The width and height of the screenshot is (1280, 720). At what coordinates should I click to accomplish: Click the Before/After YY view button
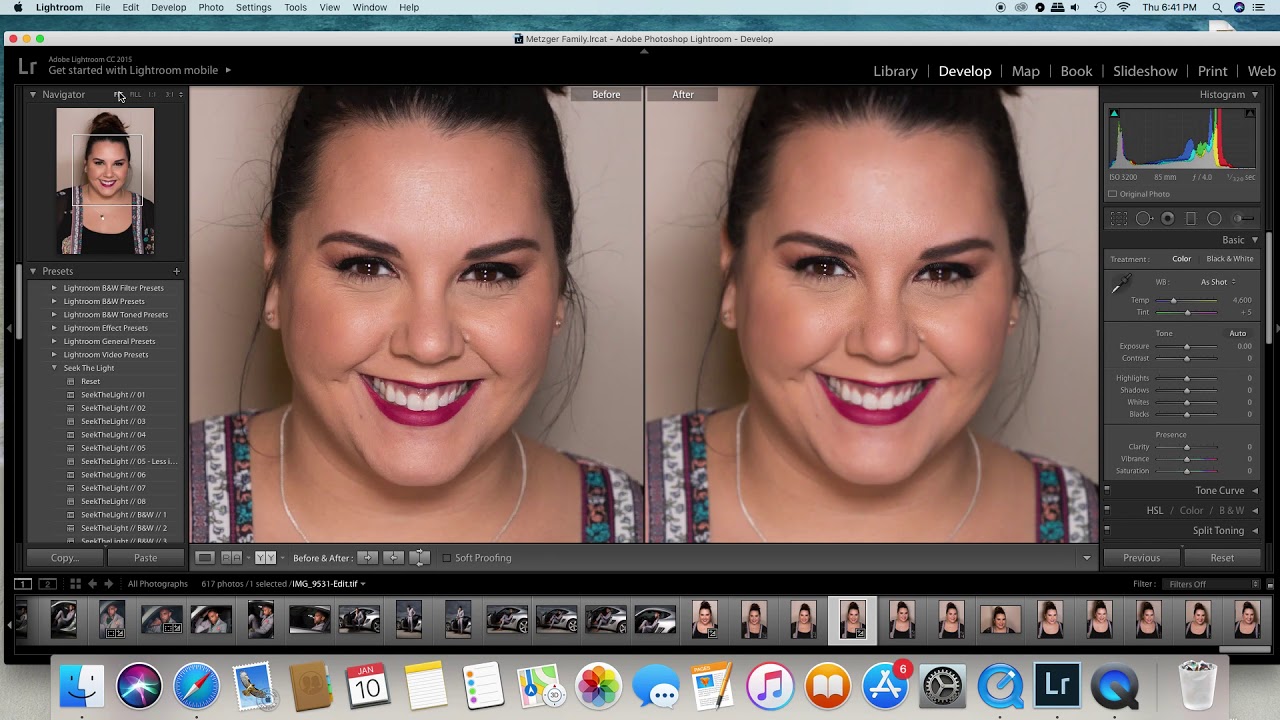coord(265,558)
